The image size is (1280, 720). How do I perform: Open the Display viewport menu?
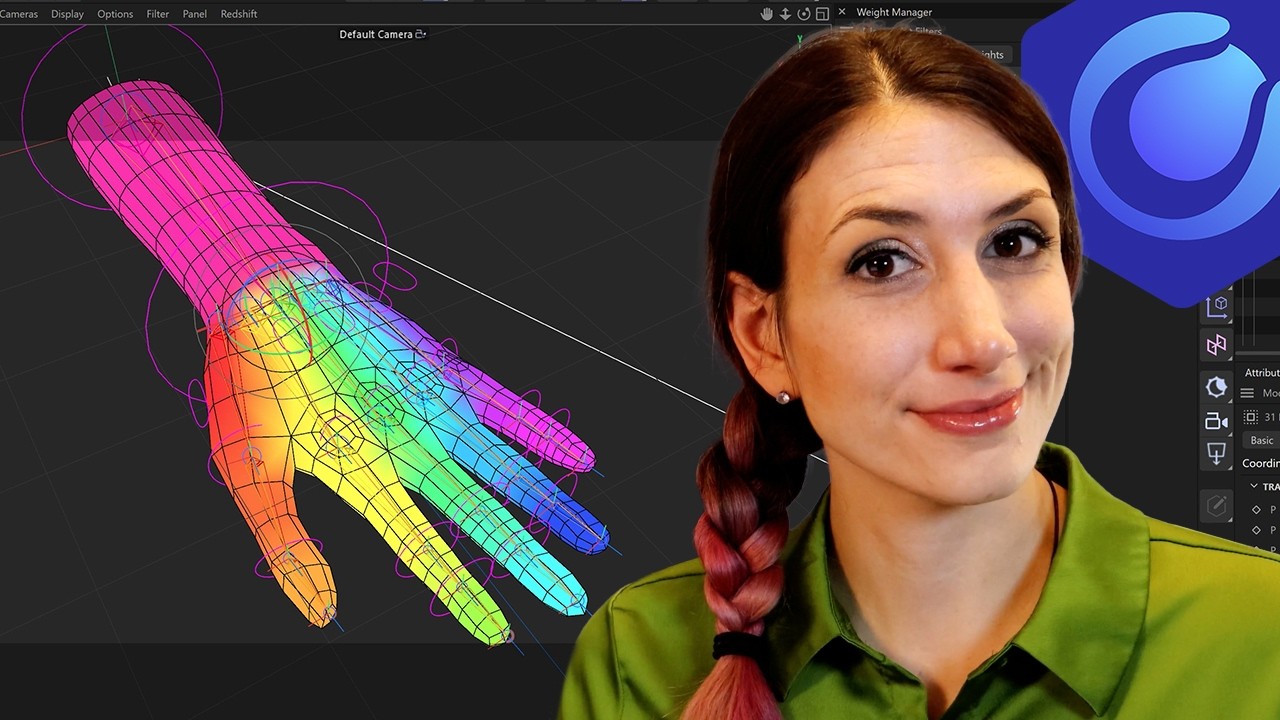(x=68, y=14)
